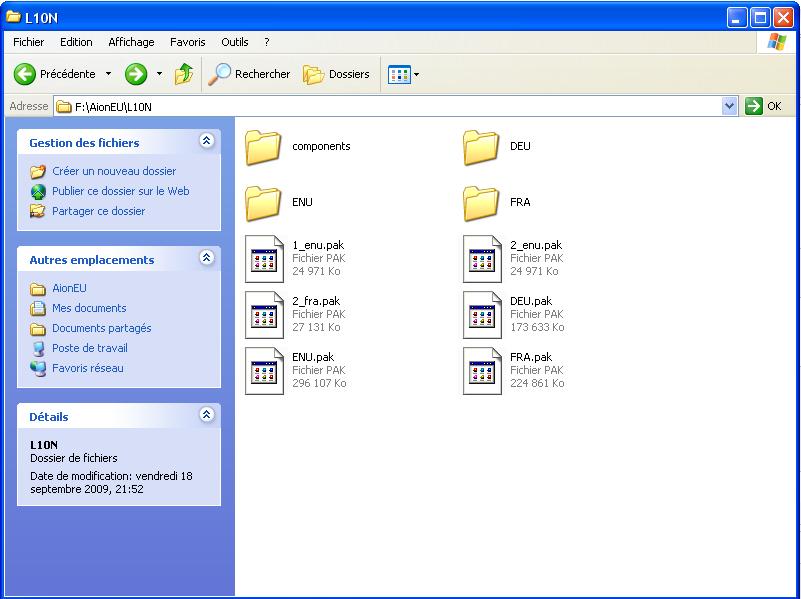Go to AionEU link in sidebar

pyautogui.click(x=69, y=288)
